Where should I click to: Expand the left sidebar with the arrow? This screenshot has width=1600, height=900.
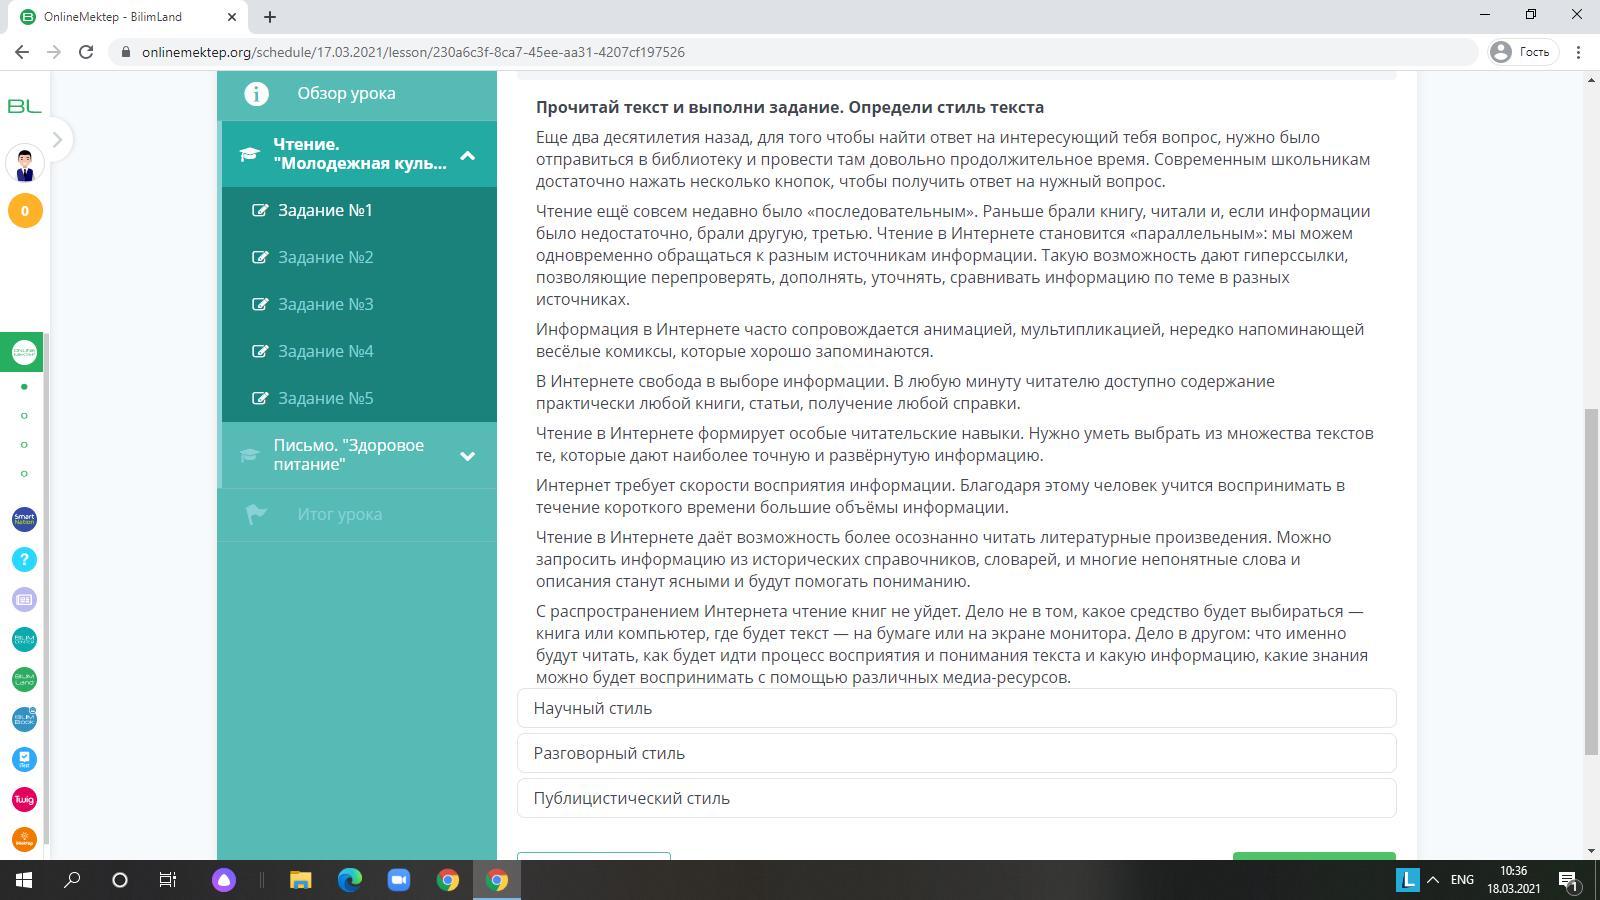coord(57,140)
